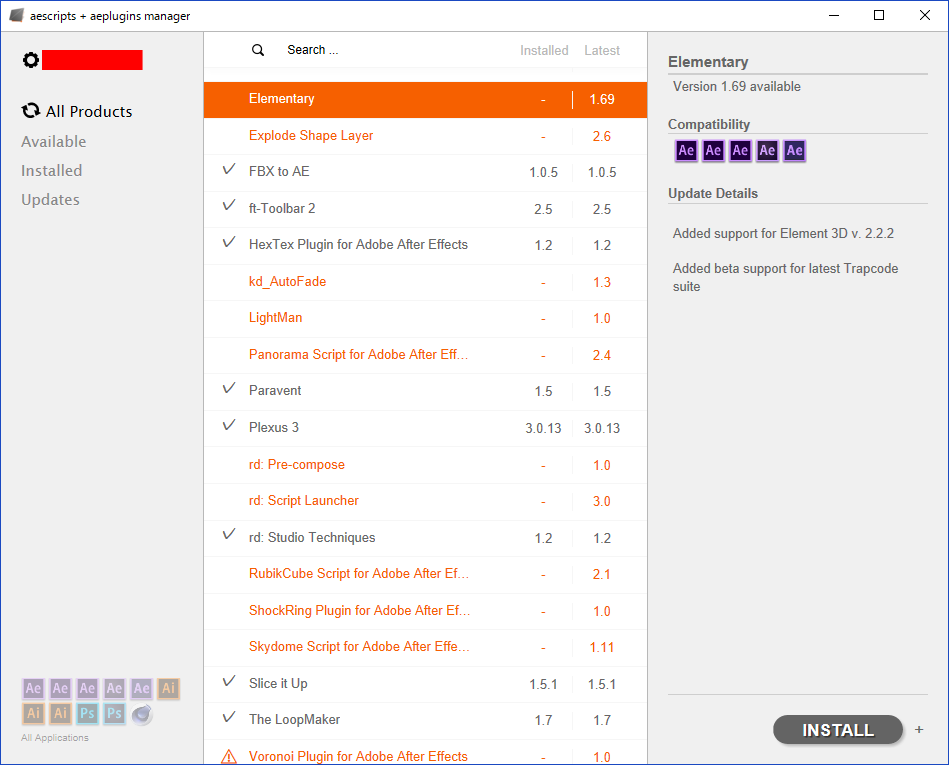Choose the kd_AutoFade entry

pos(425,282)
